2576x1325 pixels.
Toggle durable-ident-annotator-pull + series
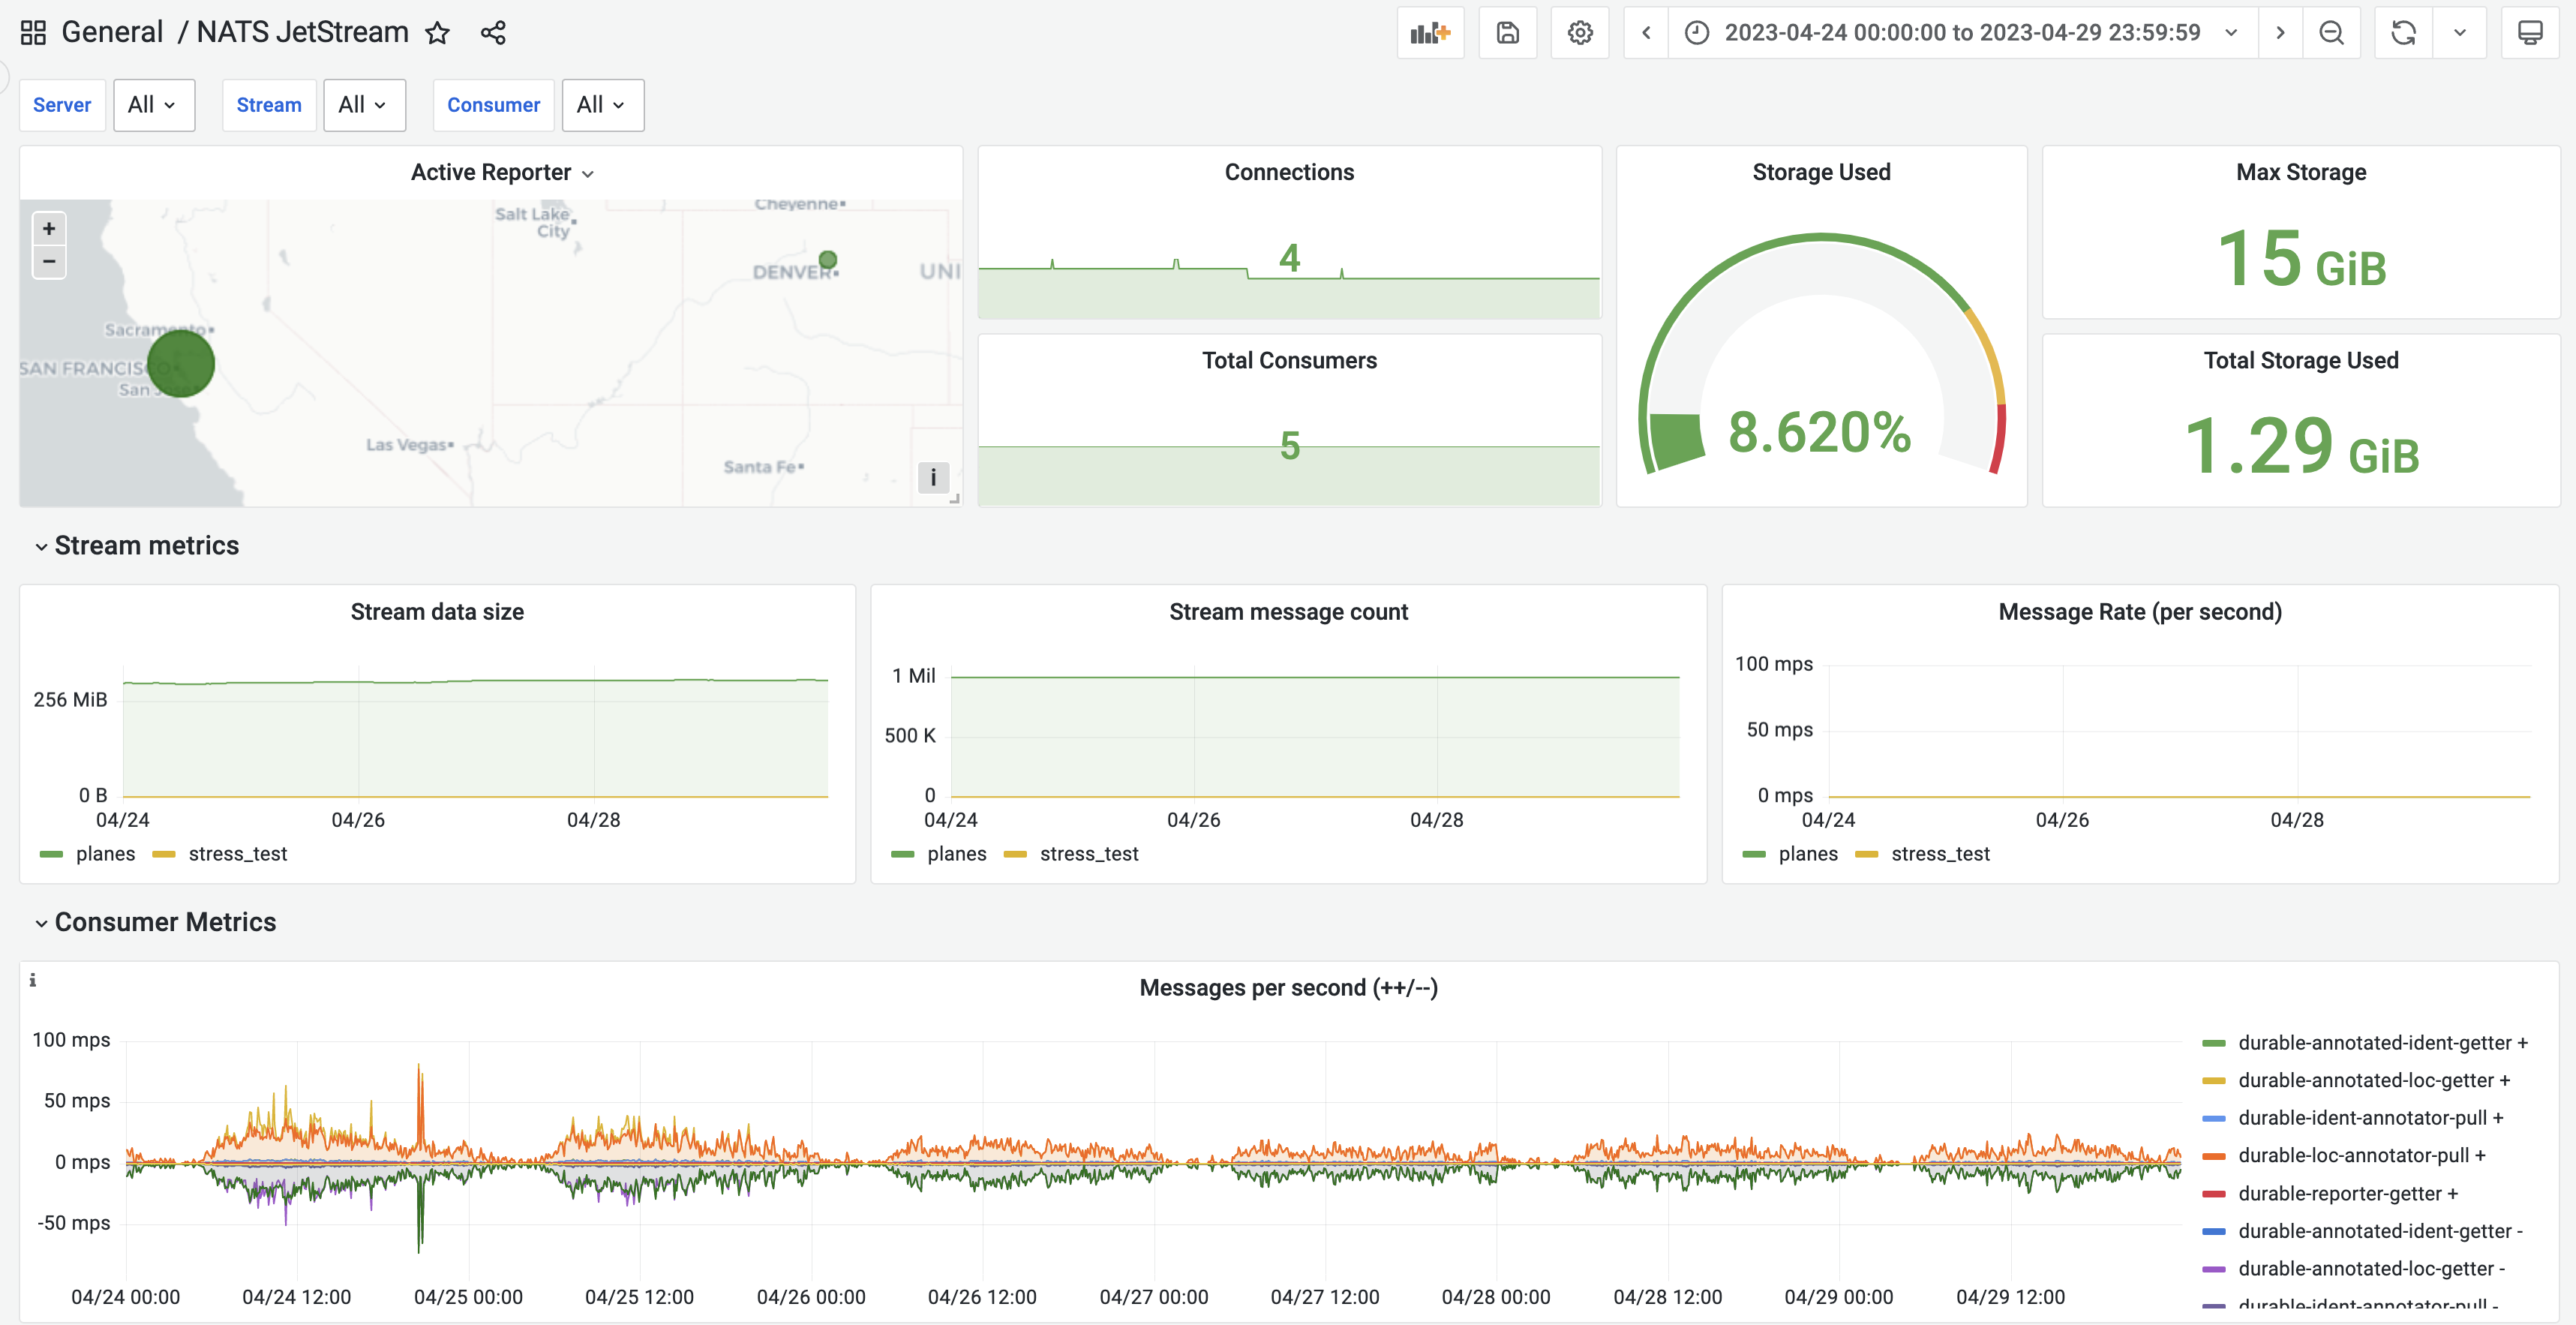[2370, 1118]
